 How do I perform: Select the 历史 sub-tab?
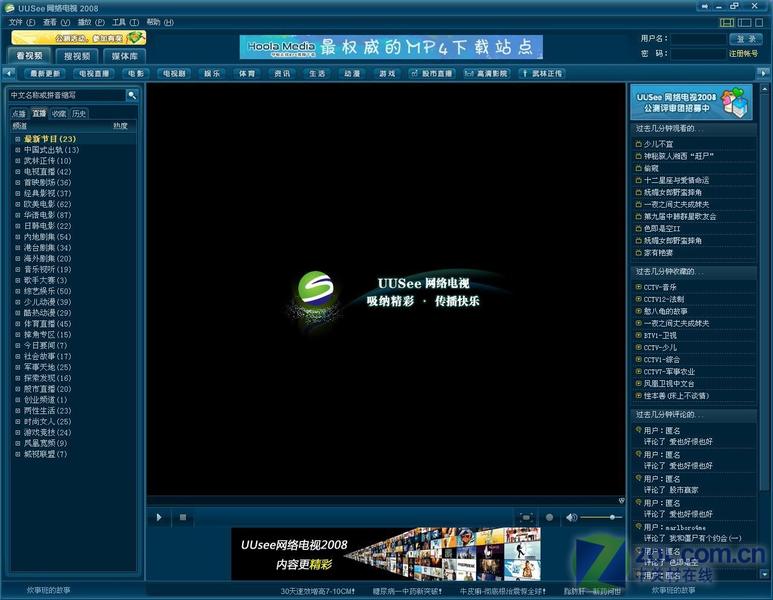79,113
